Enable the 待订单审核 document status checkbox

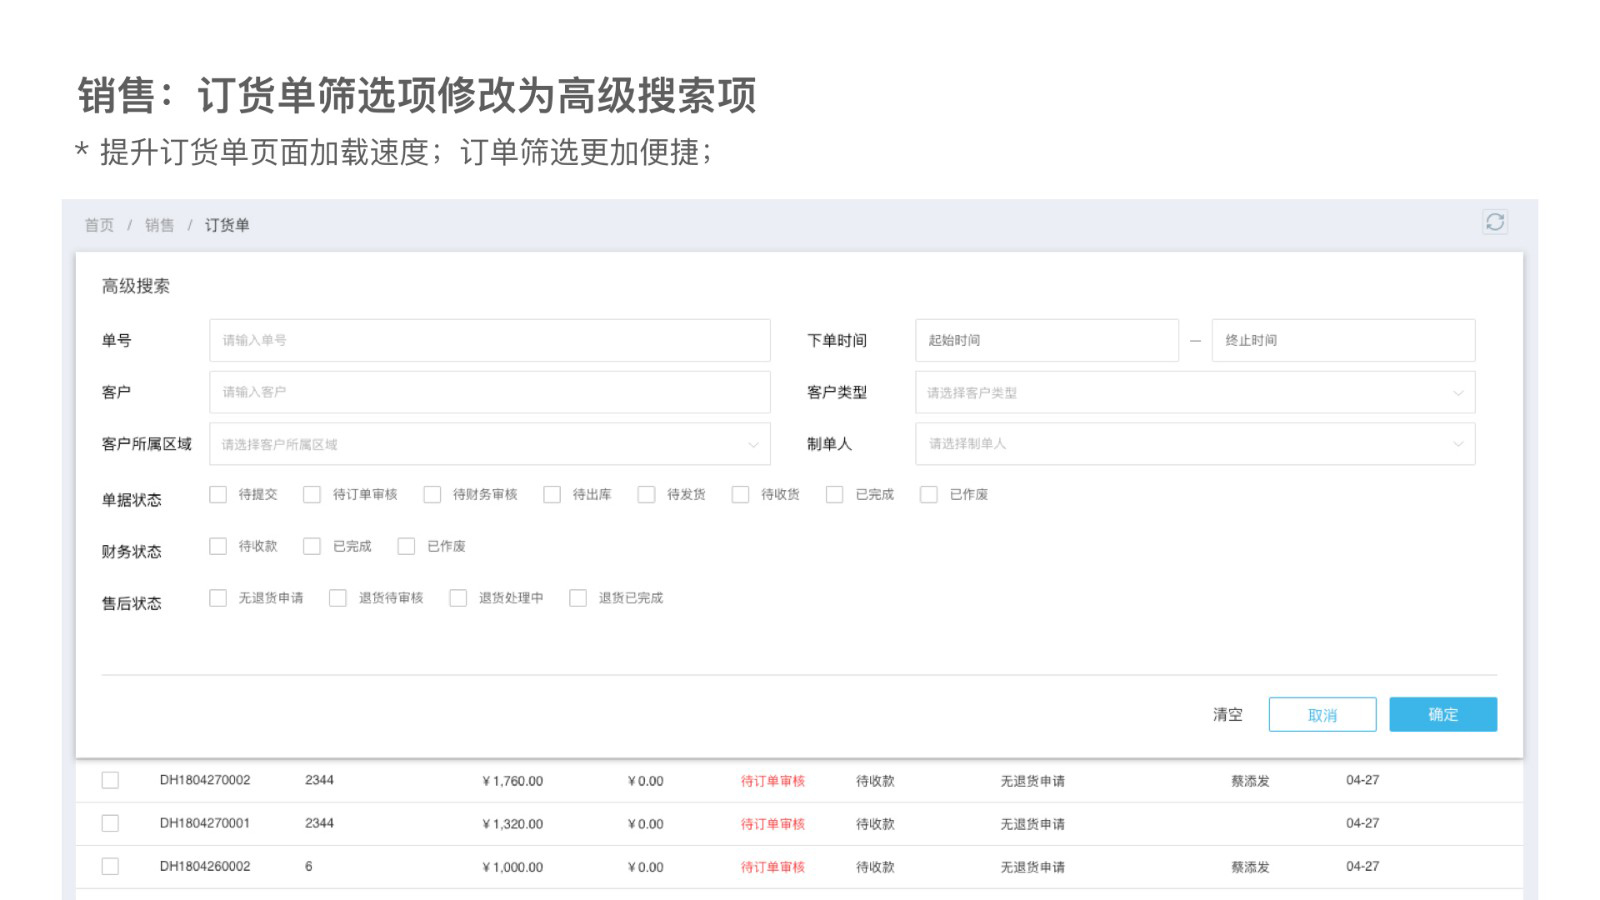[x=312, y=494]
